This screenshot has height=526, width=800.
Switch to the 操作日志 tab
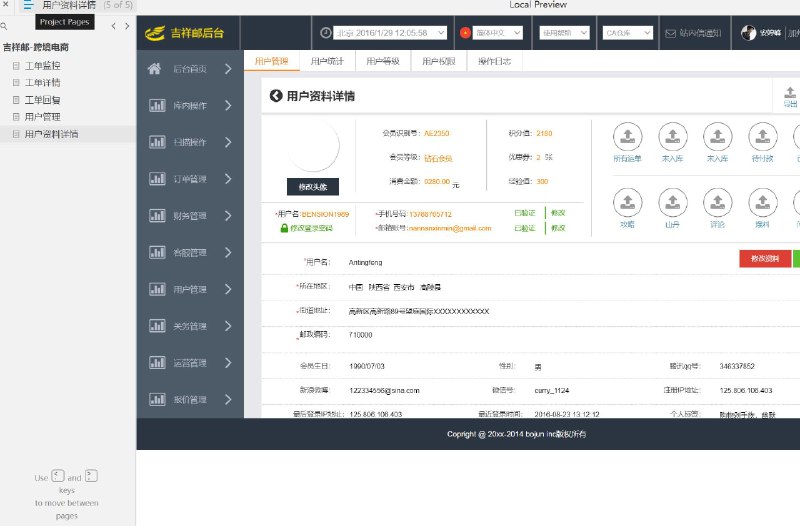tap(494, 61)
